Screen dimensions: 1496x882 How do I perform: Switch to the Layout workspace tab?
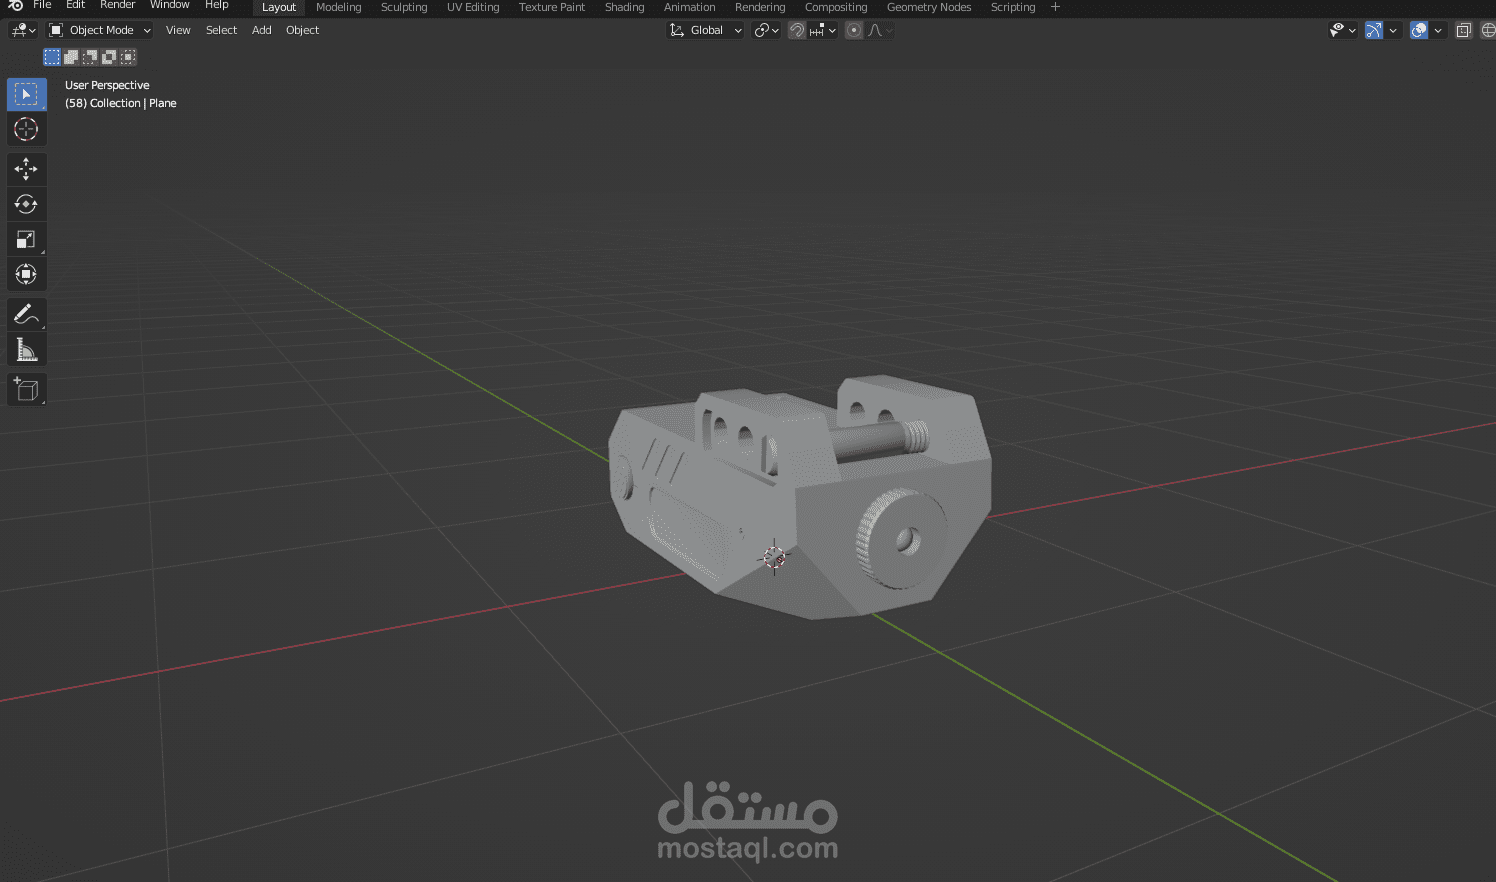279,7
